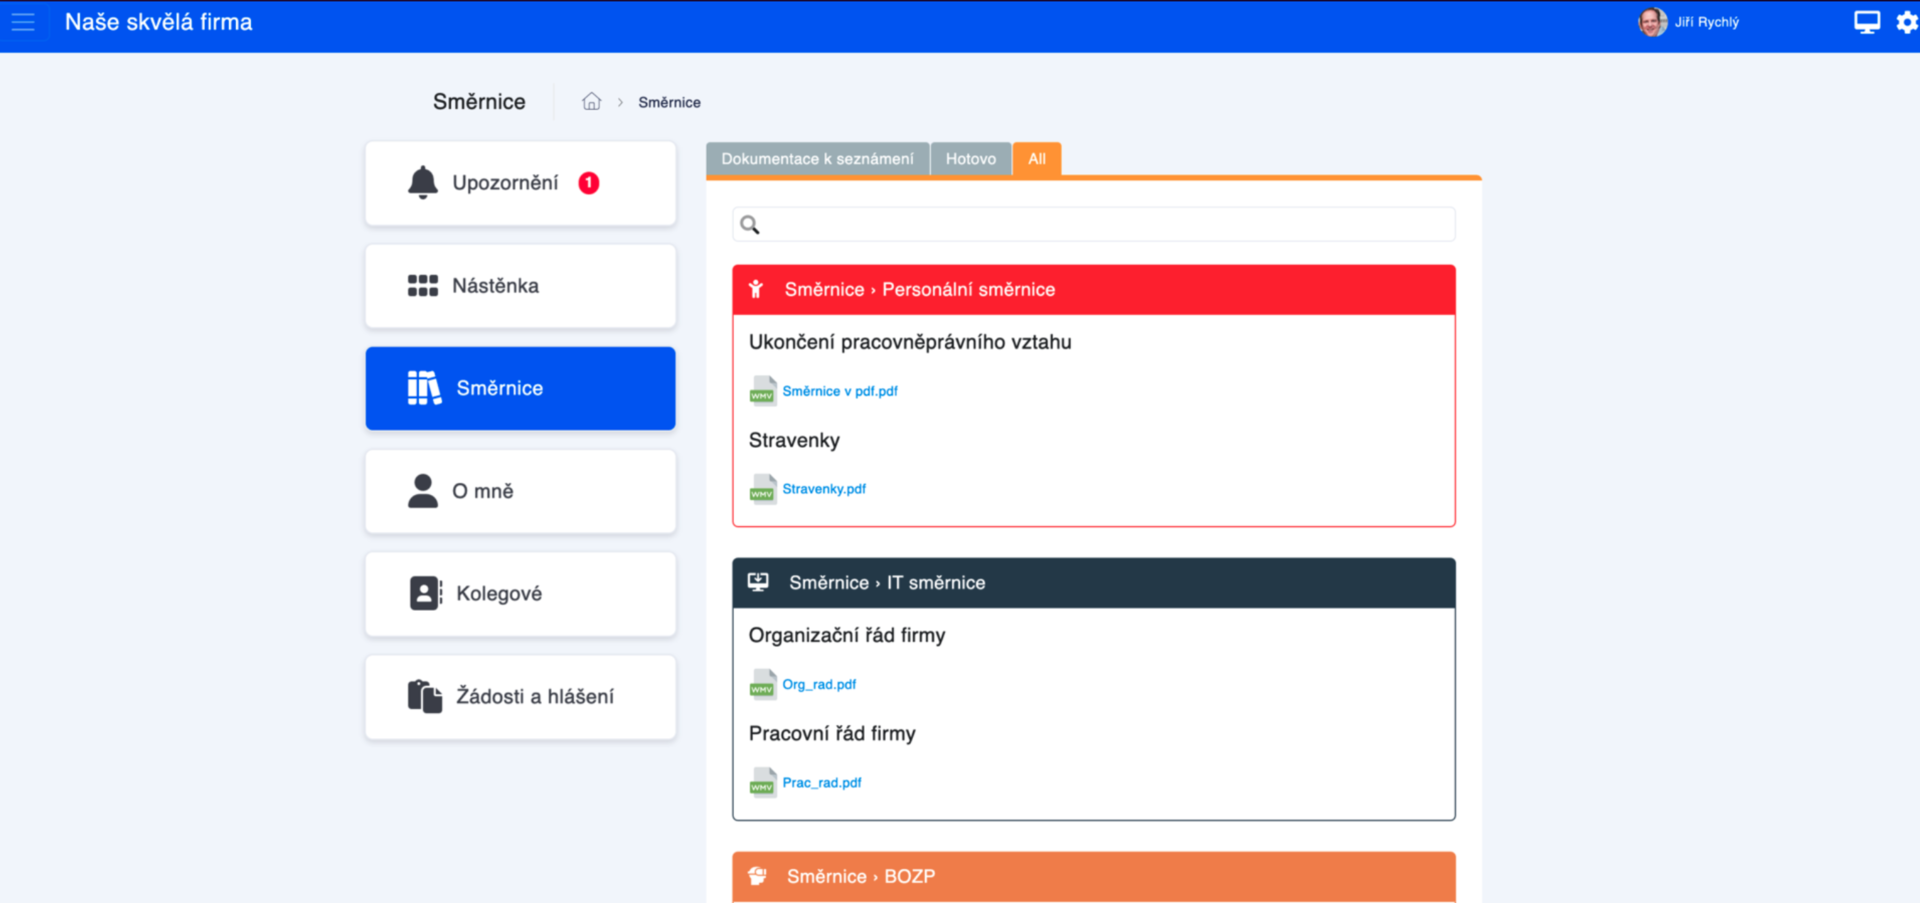Click the home breadcrumb icon
1920x903 pixels.
pyautogui.click(x=591, y=102)
